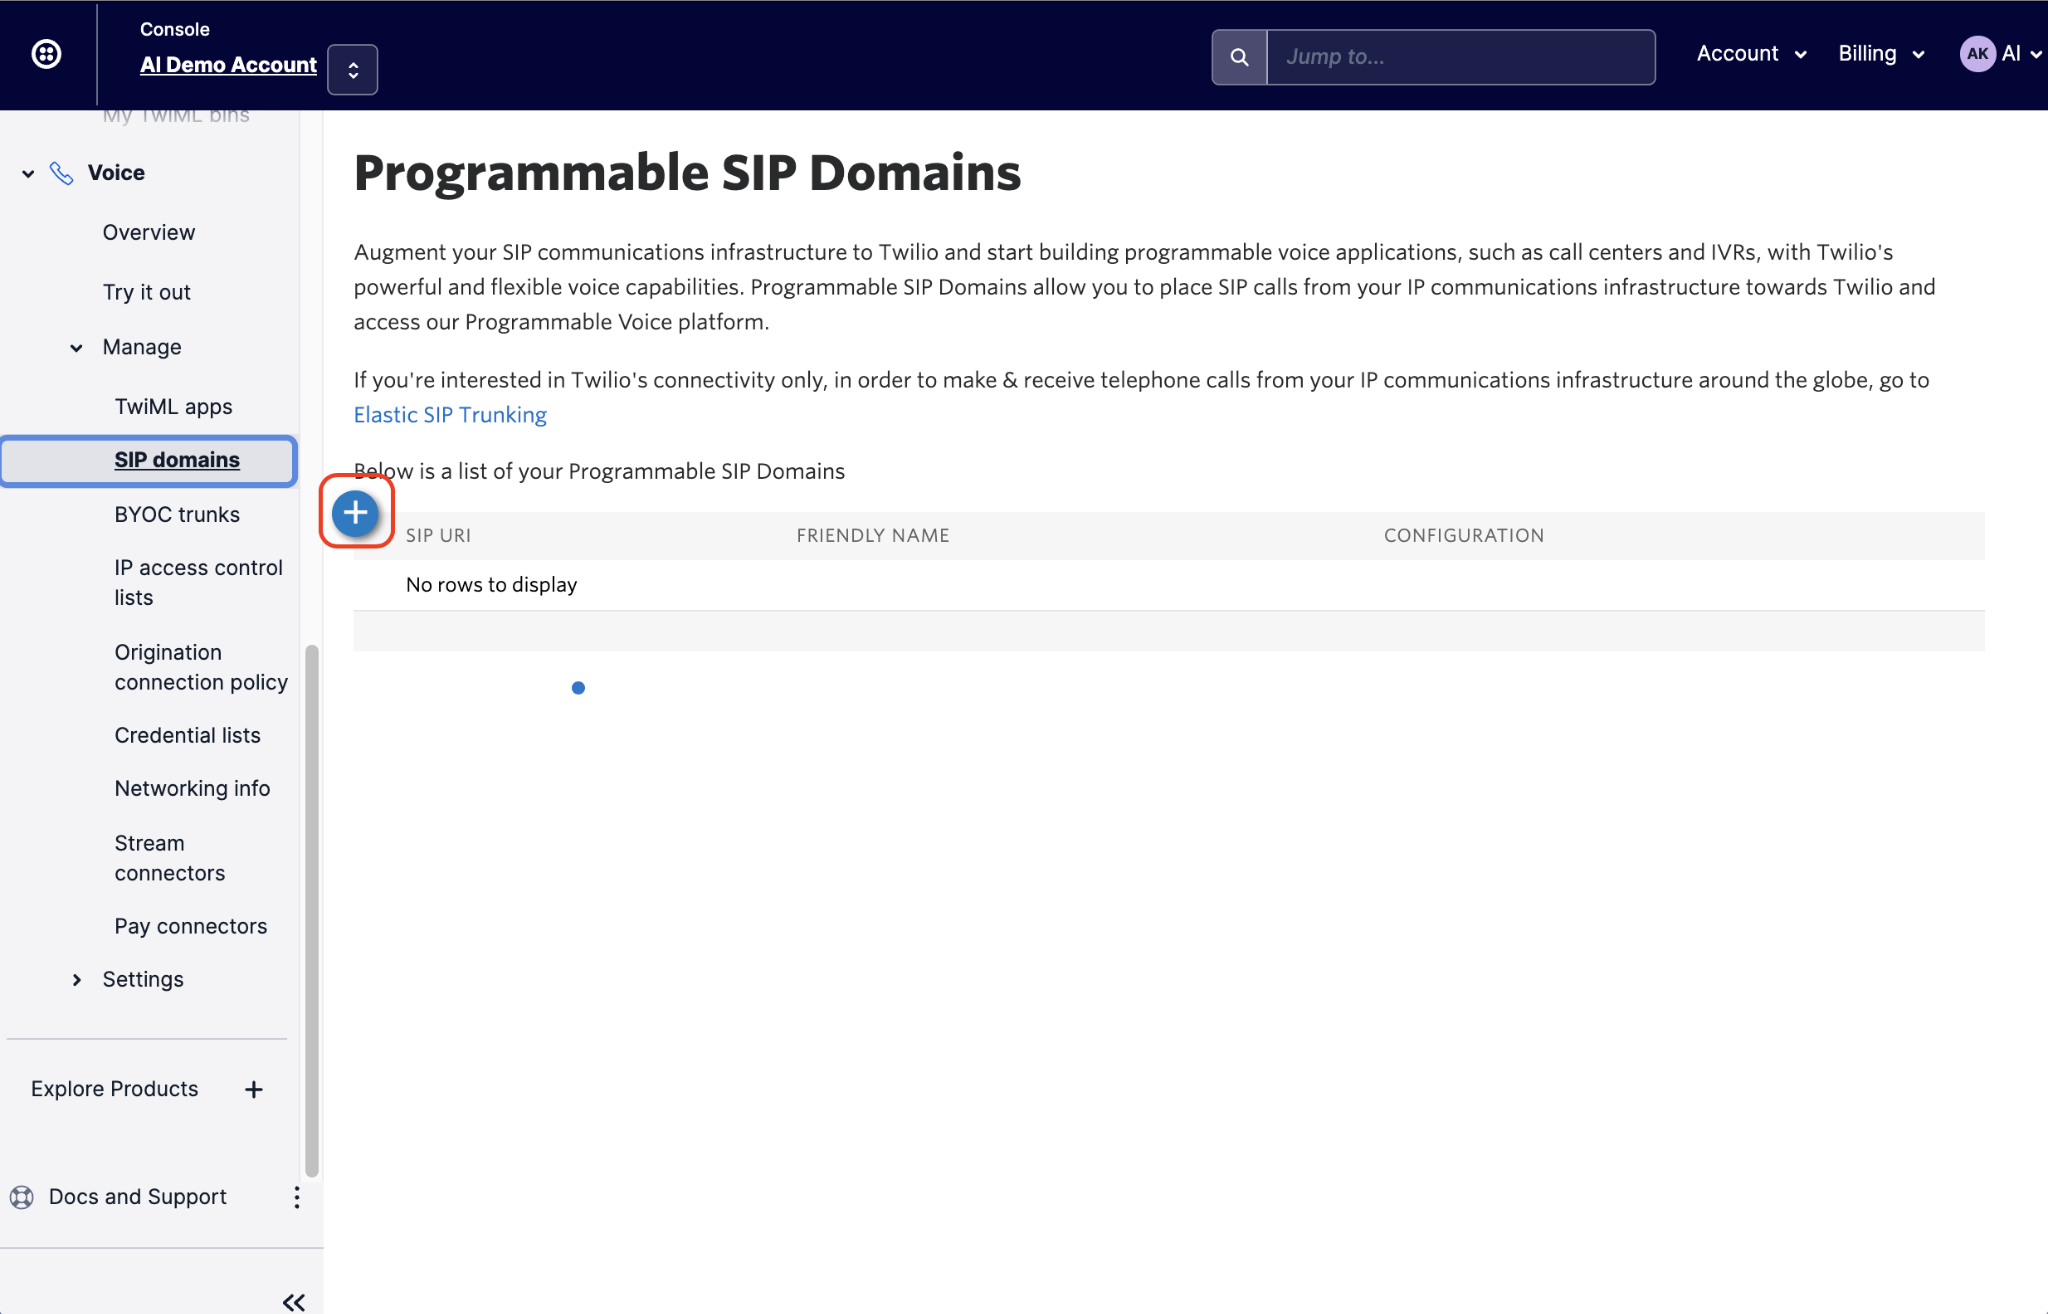Expand the Manage section in sidebar
This screenshot has height=1314, width=2048.
tap(76, 345)
